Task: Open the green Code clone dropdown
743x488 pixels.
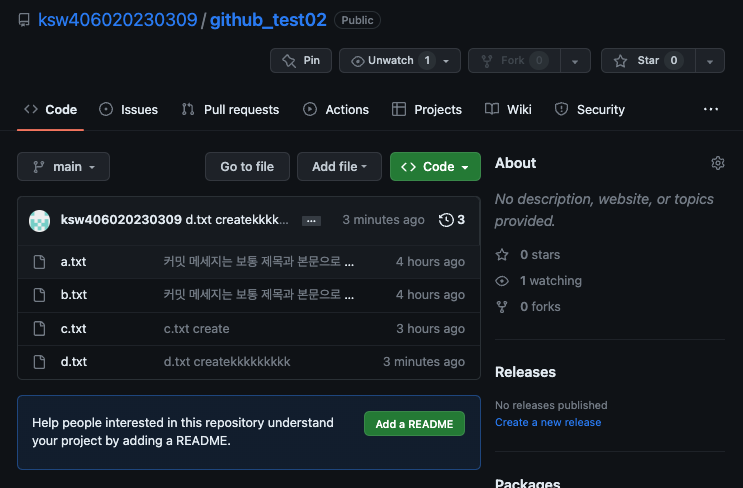Action: 435,166
